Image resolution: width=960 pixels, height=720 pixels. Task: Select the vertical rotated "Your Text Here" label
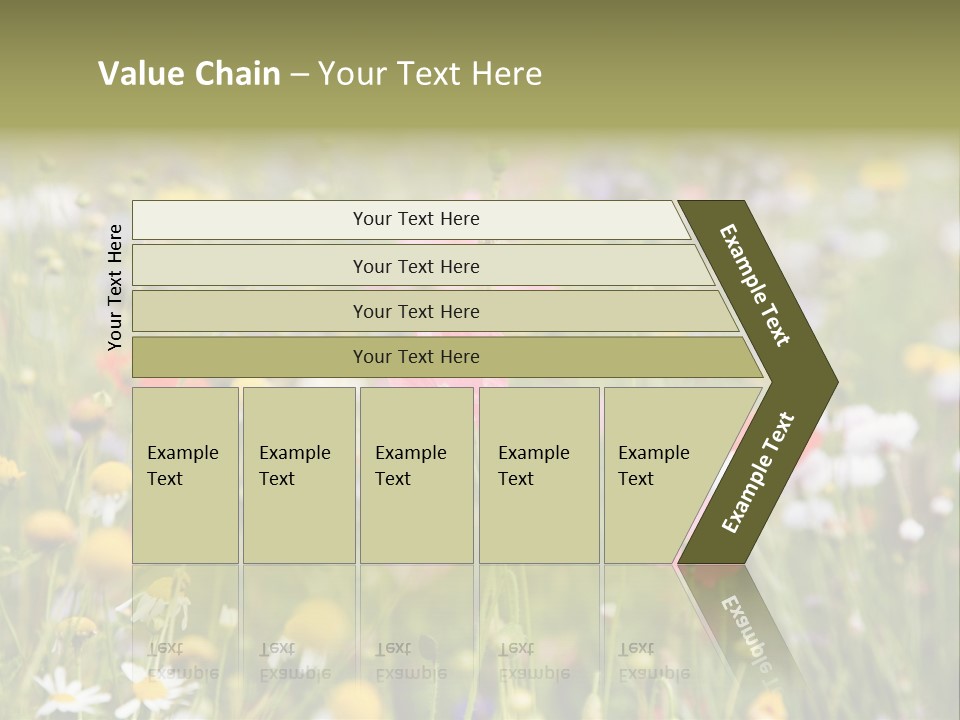[115, 287]
